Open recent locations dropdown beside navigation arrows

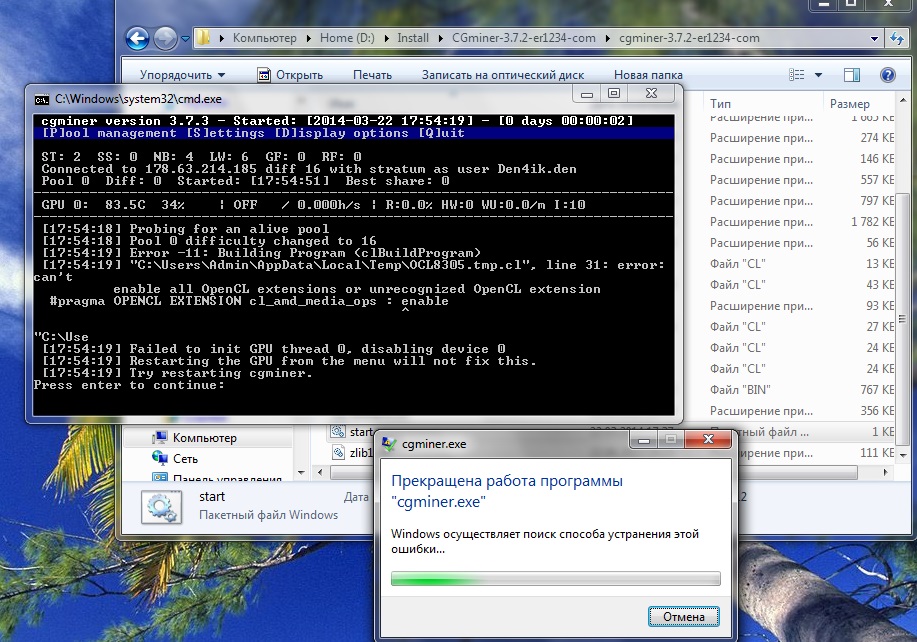click(185, 39)
